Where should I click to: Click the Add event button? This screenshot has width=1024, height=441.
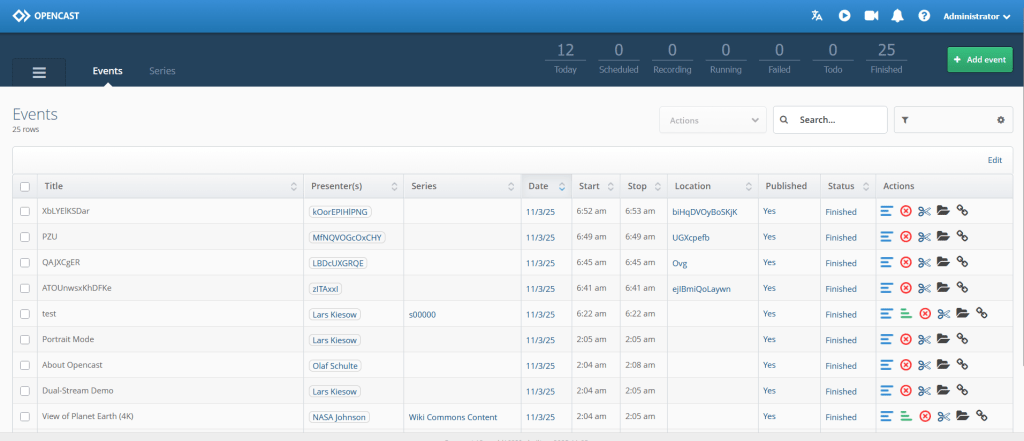(x=979, y=60)
